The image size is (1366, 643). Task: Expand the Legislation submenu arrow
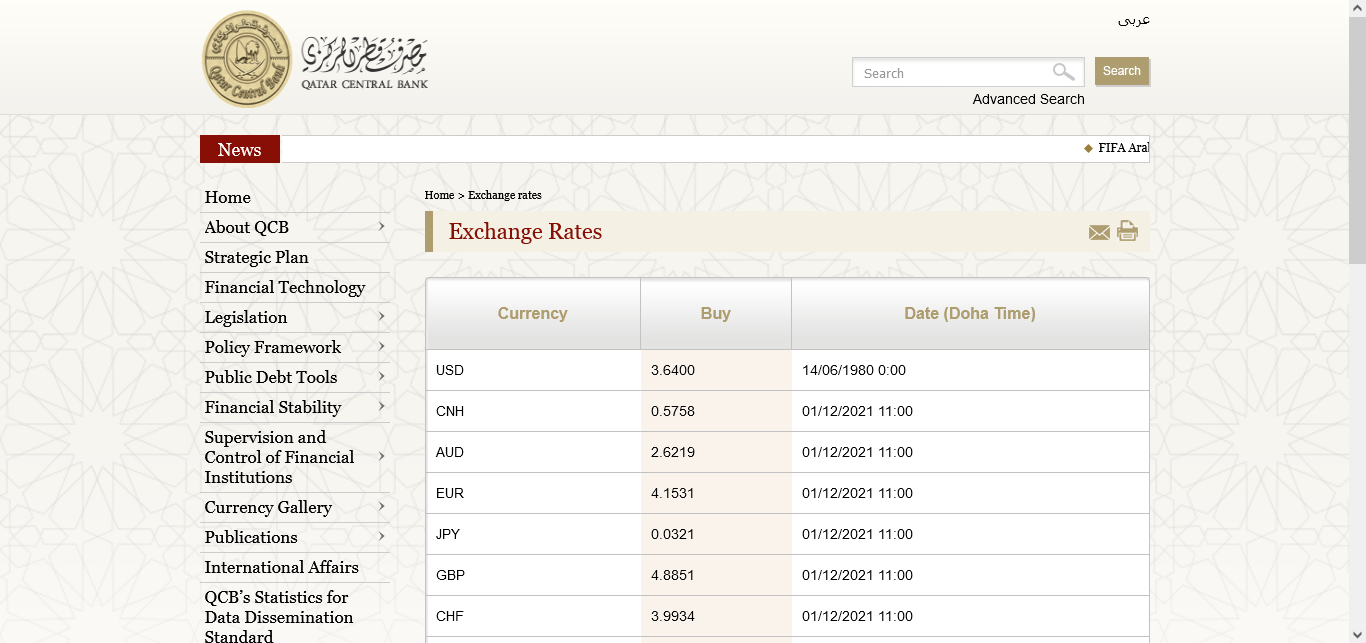381,317
